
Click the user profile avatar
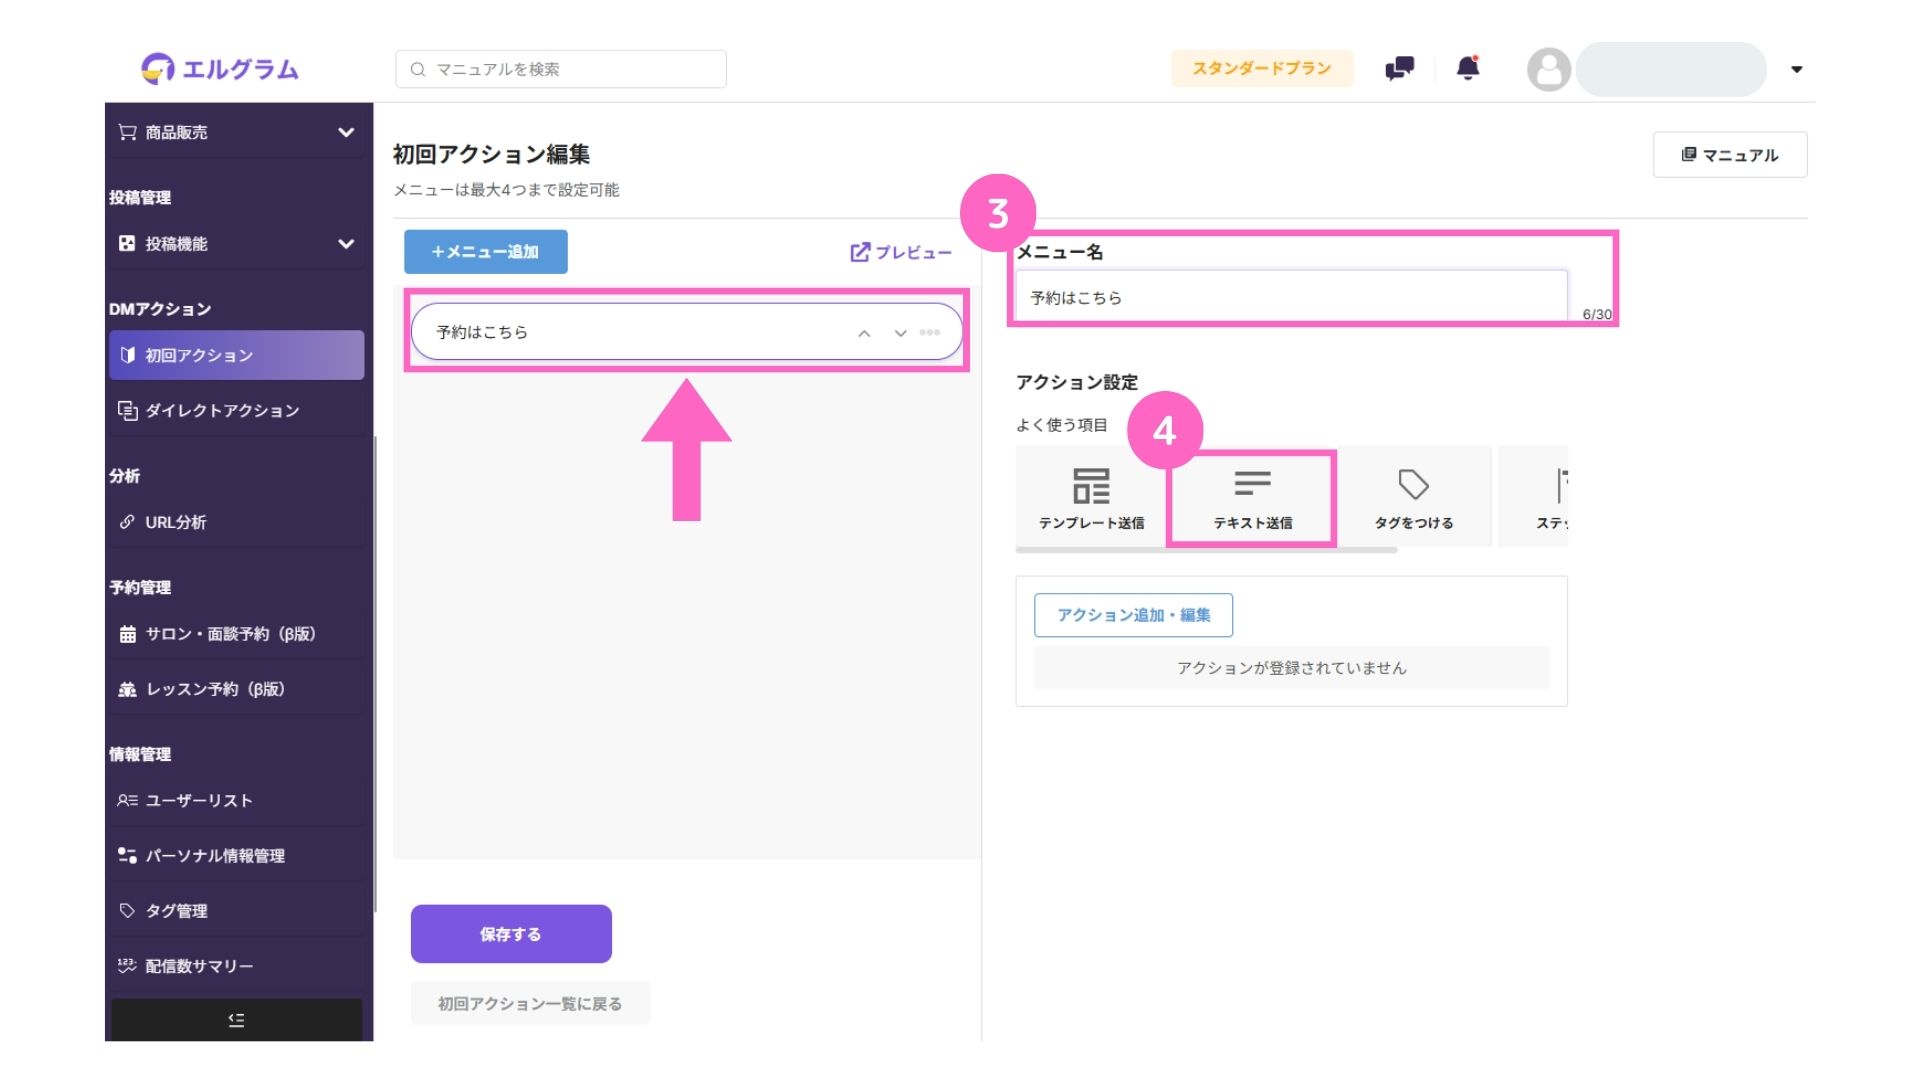coord(1548,69)
